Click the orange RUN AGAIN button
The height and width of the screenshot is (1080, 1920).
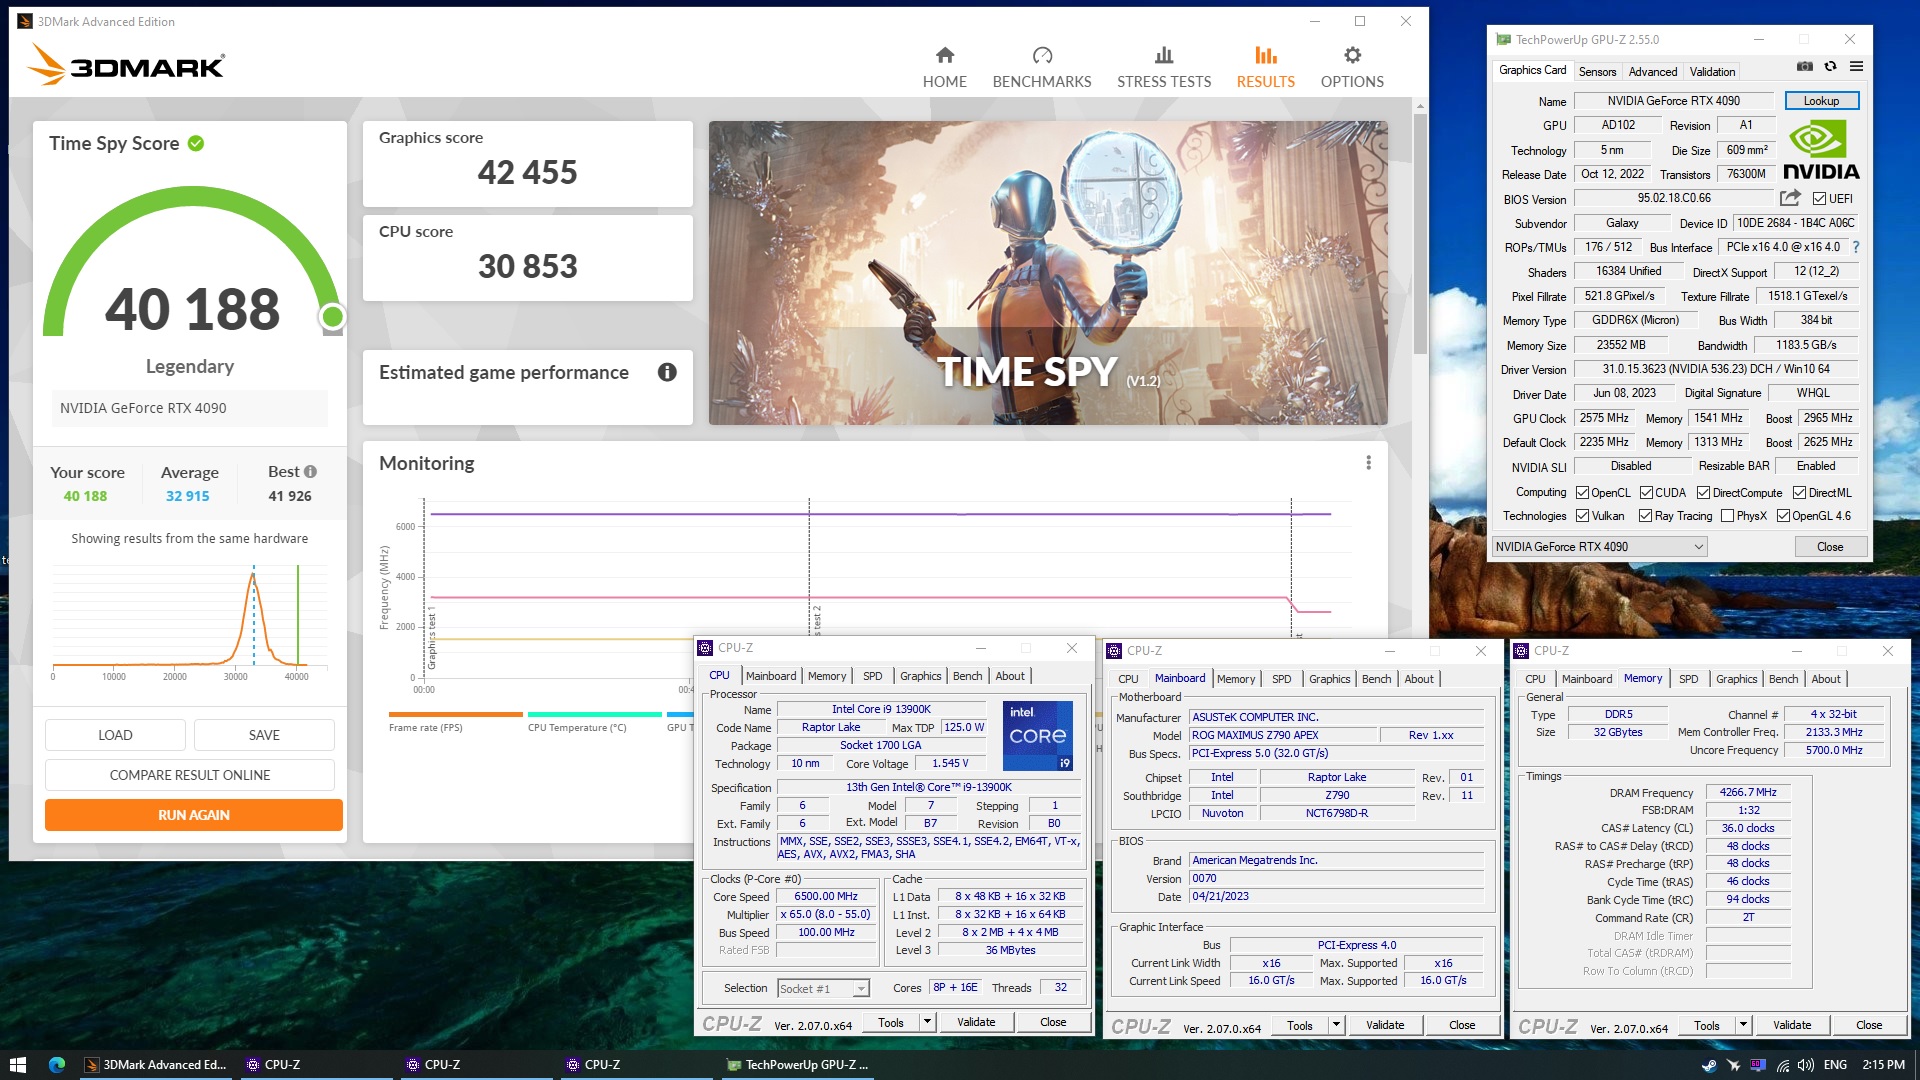coord(193,815)
